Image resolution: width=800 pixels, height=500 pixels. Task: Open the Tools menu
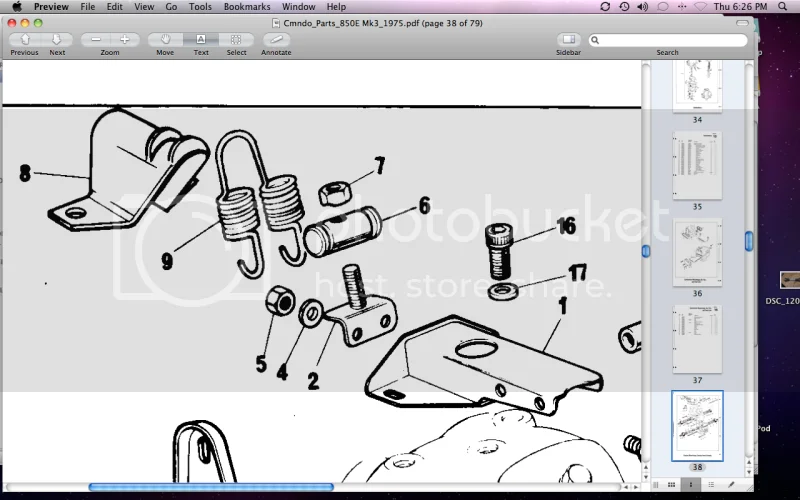coord(200,7)
